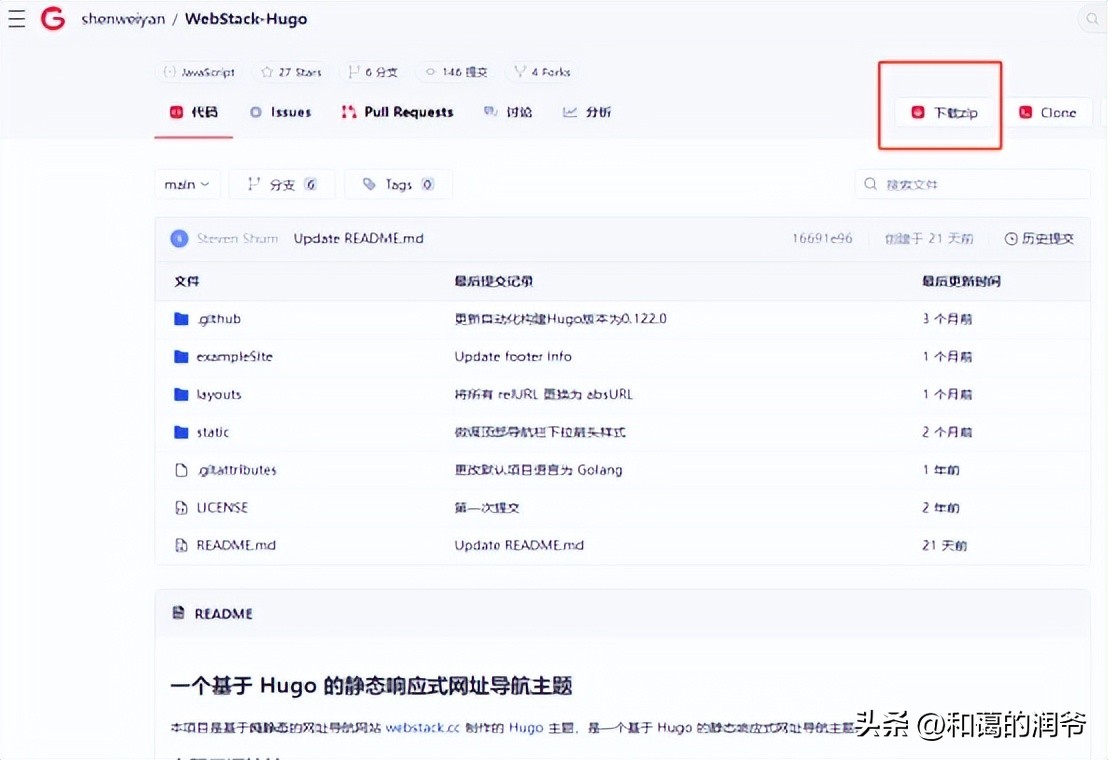Star the WebStack-Hugo repository

pos(289,71)
